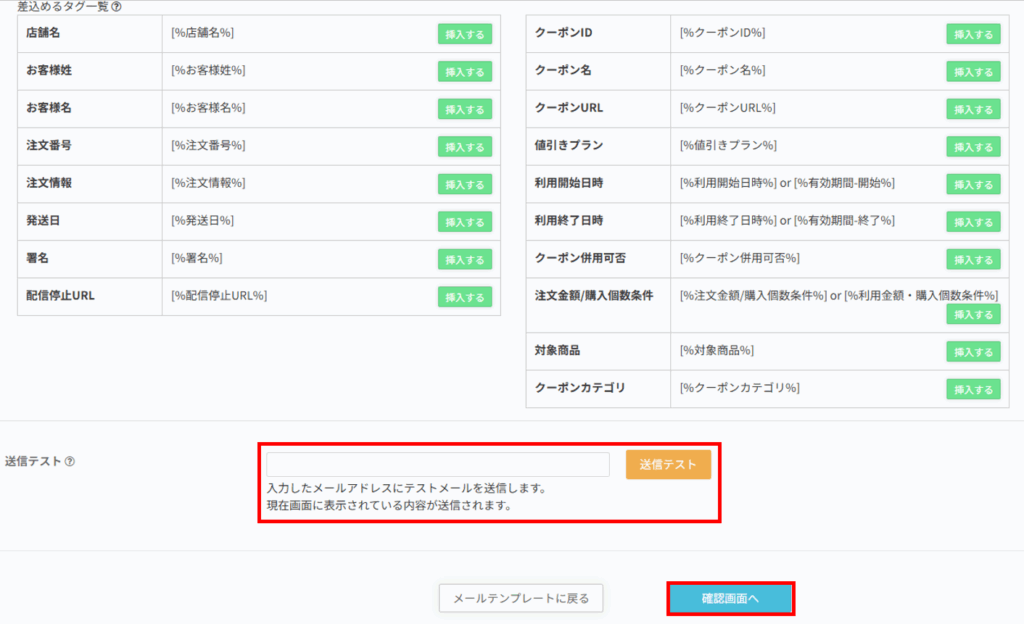1024x624 pixels.
Task: Focus the test email address field
Action: (x=437, y=465)
